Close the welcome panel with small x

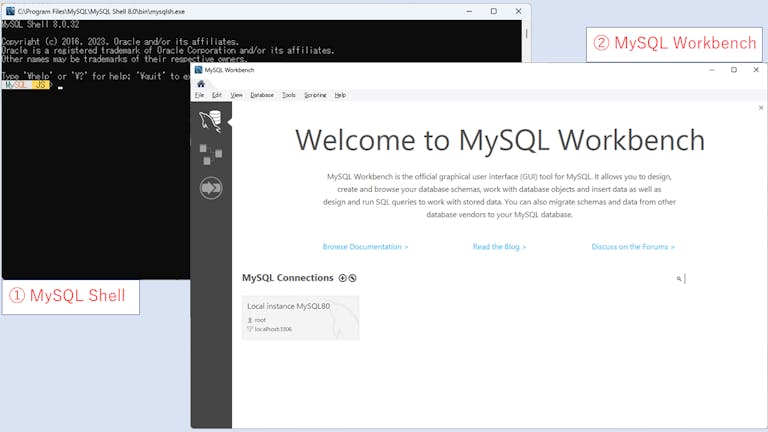click(761, 108)
